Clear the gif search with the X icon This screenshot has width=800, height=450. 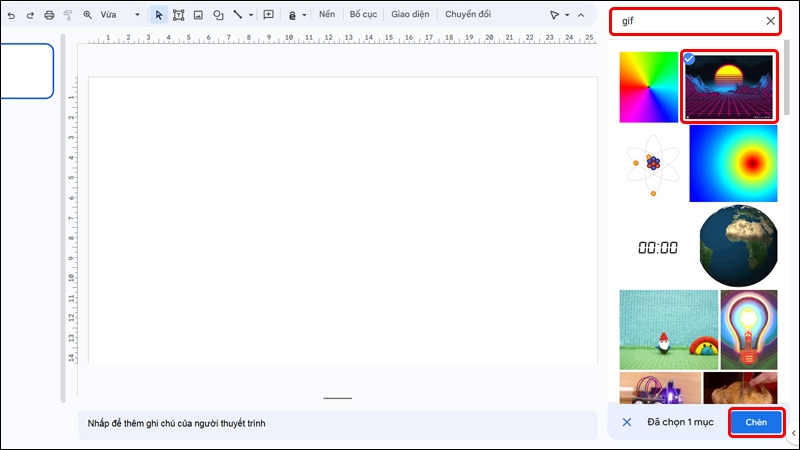click(770, 21)
